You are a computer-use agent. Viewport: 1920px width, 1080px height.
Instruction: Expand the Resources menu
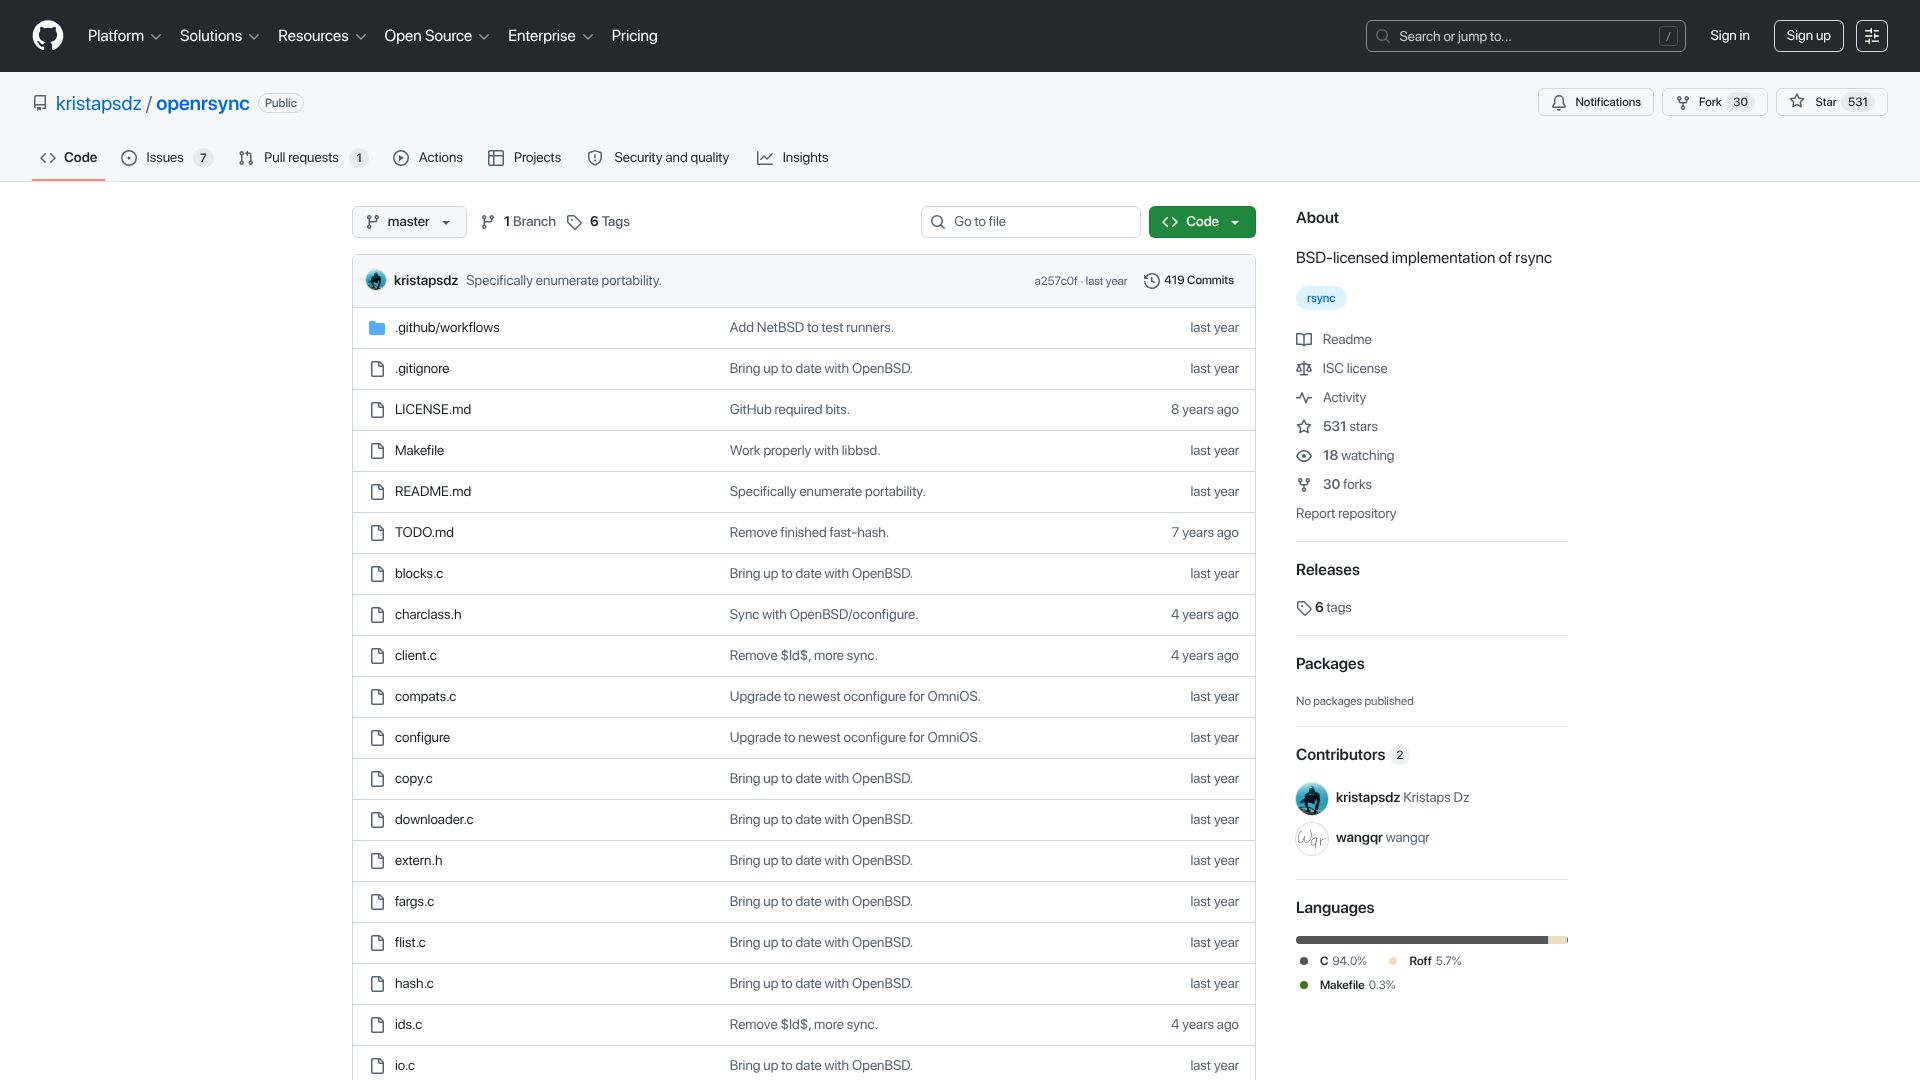[322, 36]
